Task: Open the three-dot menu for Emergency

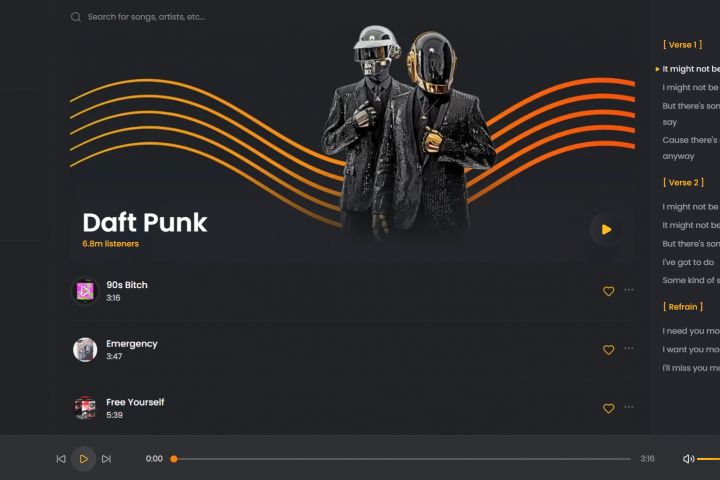Action: [x=629, y=348]
